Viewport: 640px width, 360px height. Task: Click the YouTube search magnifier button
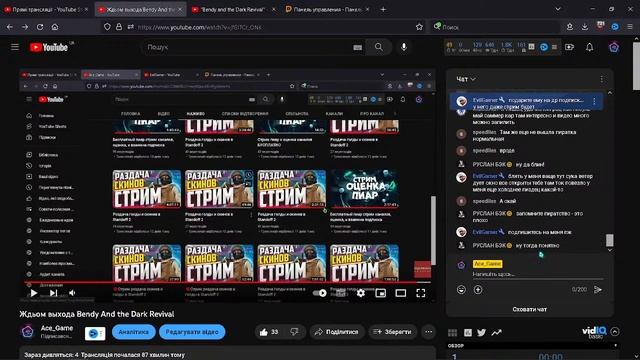pos(379,47)
